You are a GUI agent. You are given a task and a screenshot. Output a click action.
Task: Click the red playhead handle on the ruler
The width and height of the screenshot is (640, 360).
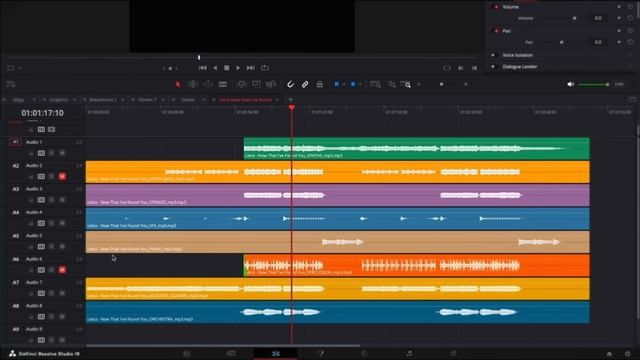point(291,108)
